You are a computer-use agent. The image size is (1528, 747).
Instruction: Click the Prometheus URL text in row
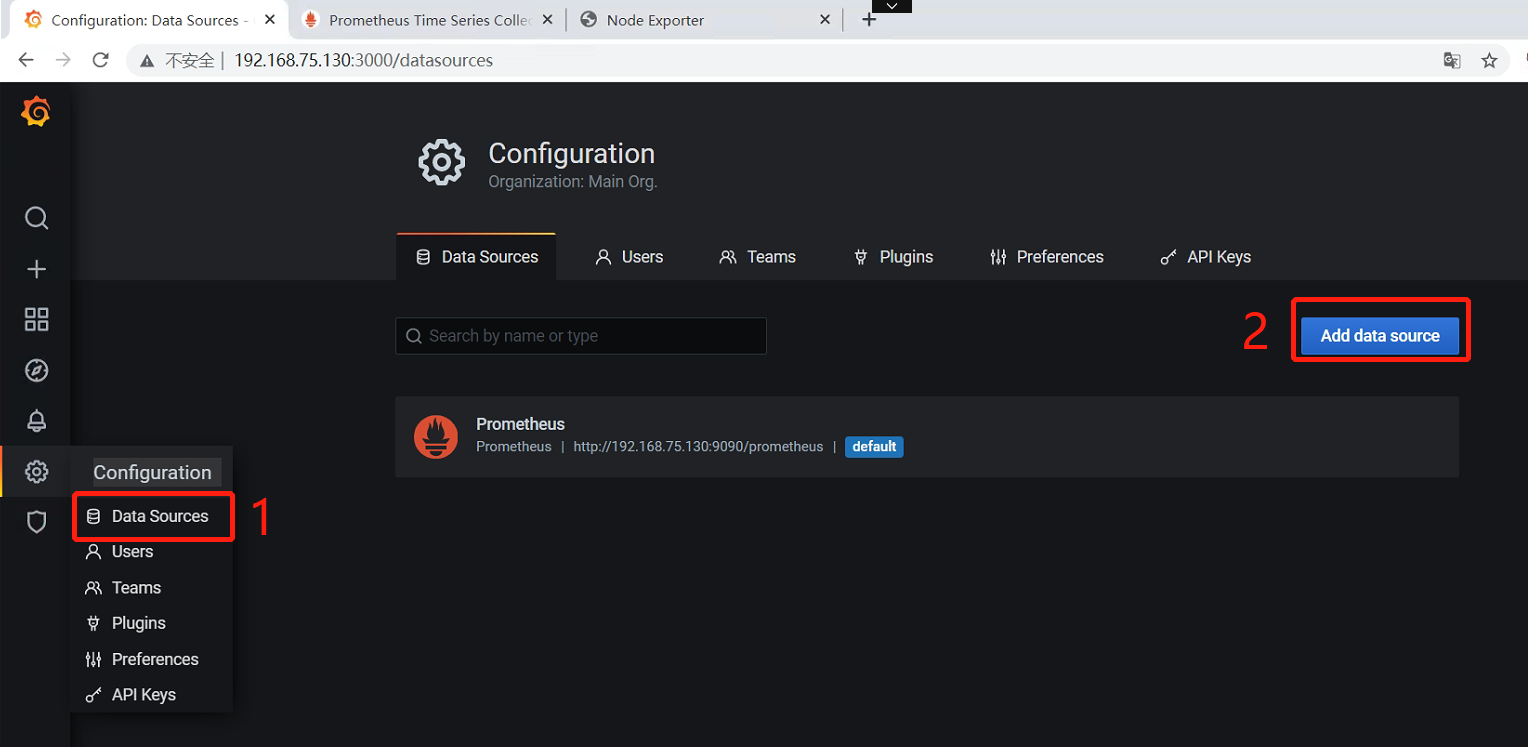pos(698,447)
